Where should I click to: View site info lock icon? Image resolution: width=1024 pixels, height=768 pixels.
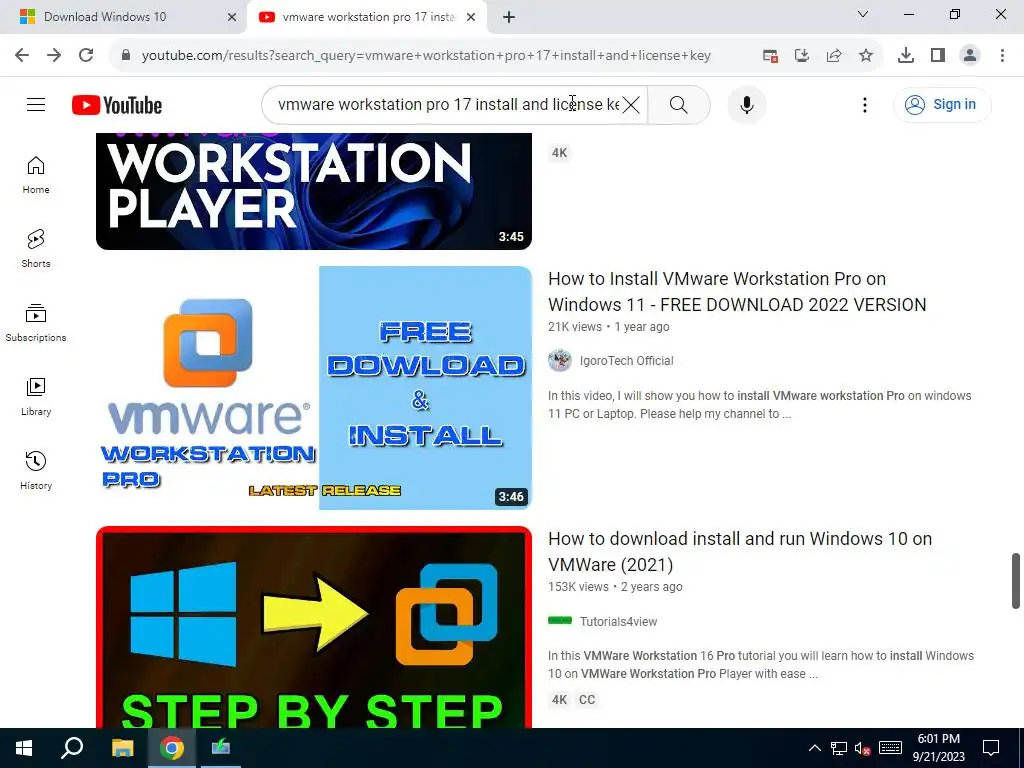[x=126, y=55]
